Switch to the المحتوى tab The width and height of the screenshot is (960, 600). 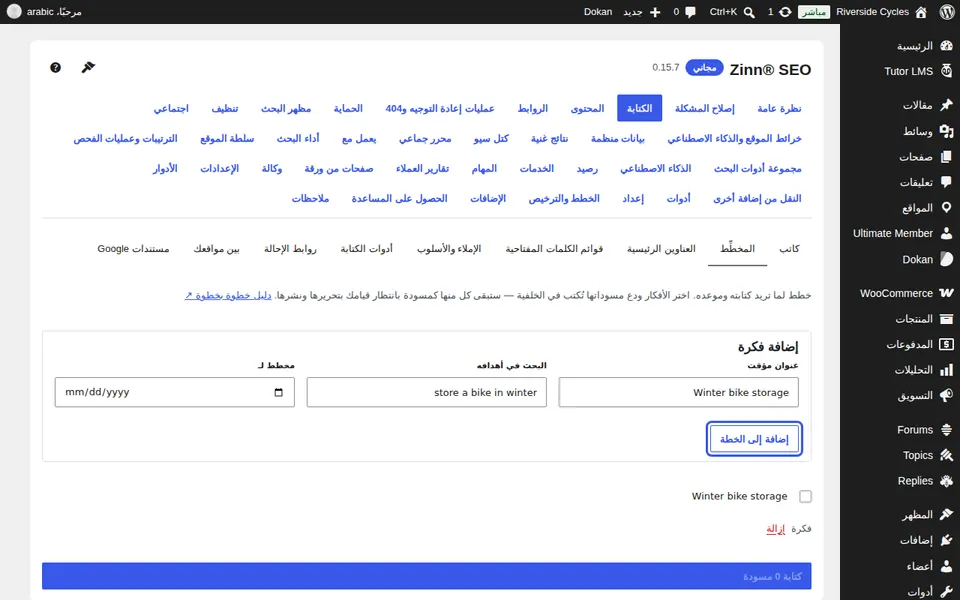[x=587, y=108]
